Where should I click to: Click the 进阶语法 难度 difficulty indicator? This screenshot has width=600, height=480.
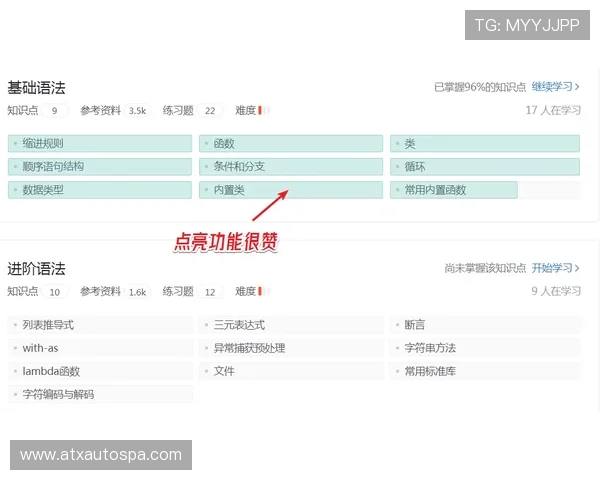click(264, 291)
